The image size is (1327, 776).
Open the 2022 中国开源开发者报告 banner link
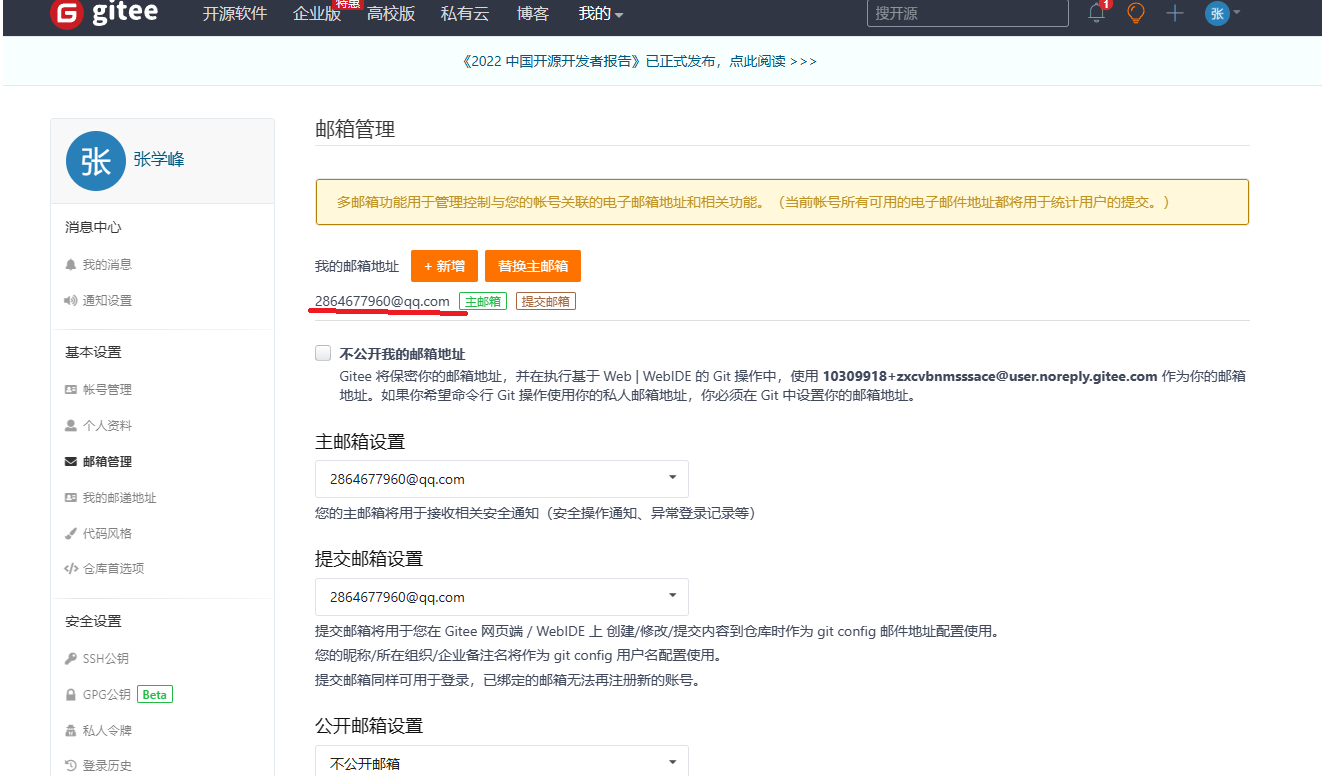tap(640, 61)
